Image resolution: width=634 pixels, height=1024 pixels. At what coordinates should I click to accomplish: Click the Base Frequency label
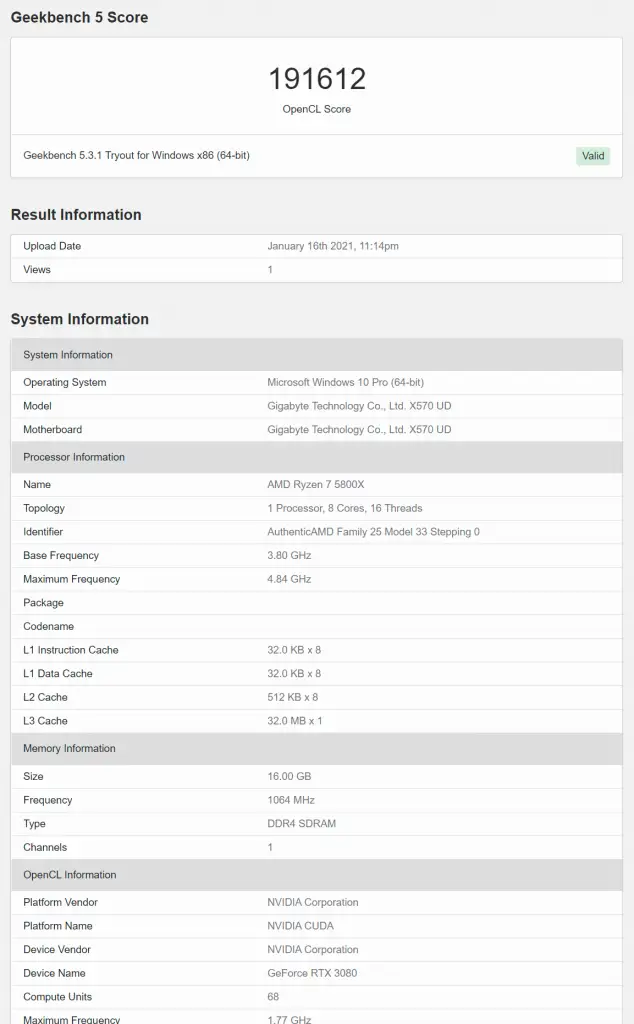coord(61,555)
